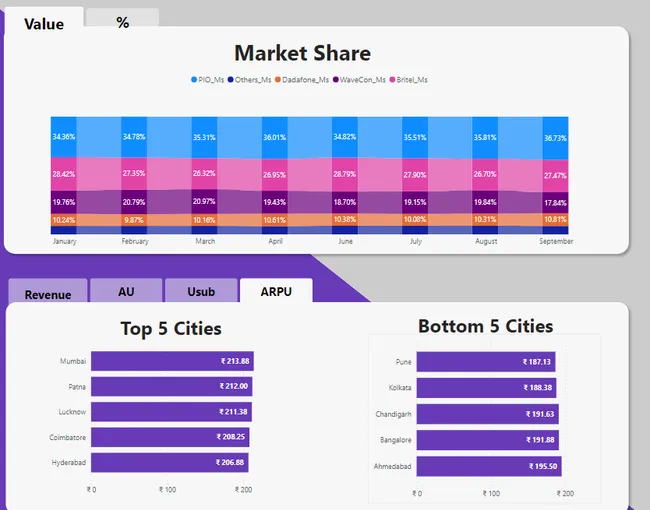
Task: Select the Coimbatore bar showing ₹208.25
Action: tap(170, 437)
